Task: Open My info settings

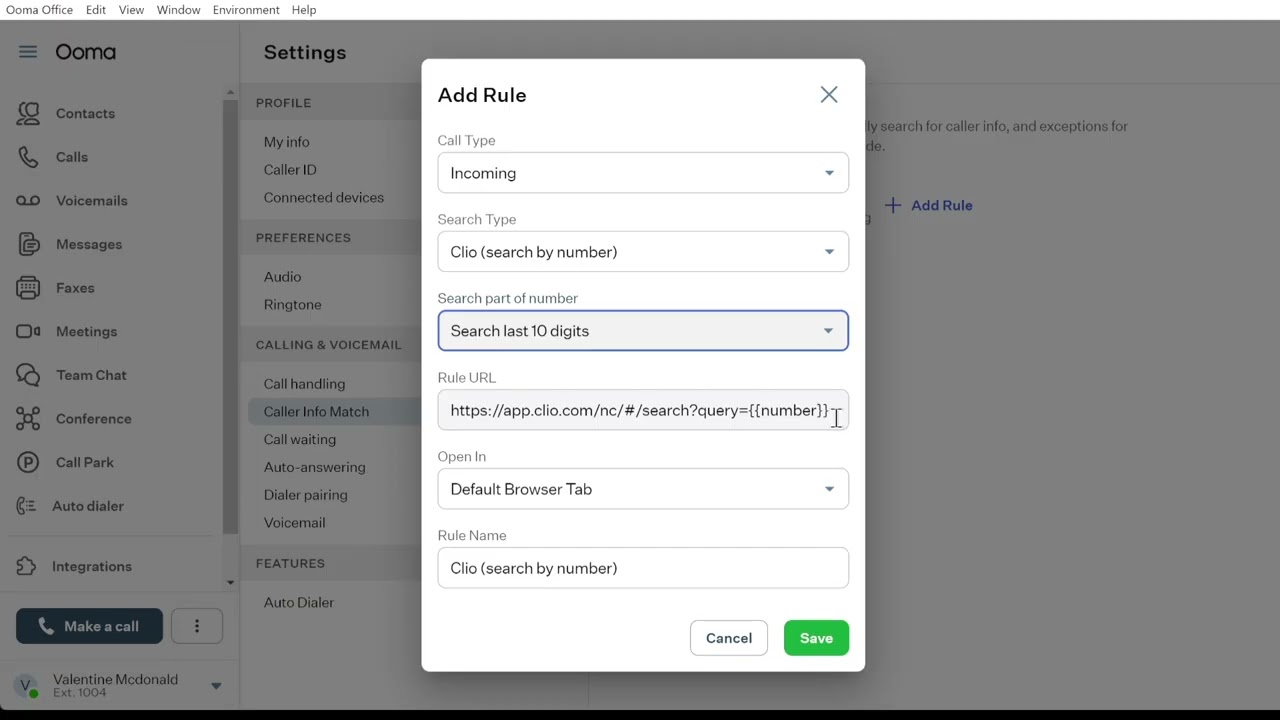Action: [286, 142]
